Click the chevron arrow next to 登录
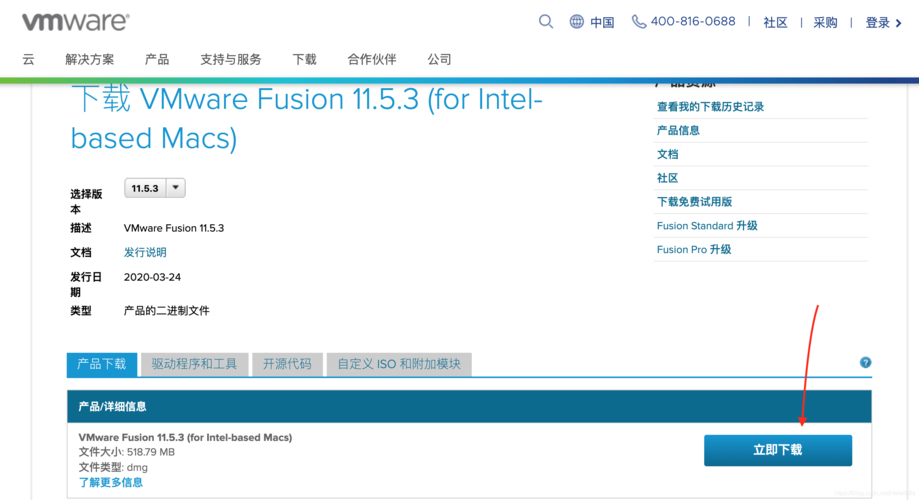Image resolution: width=919 pixels, height=500 pixels. tap(898, 23)
